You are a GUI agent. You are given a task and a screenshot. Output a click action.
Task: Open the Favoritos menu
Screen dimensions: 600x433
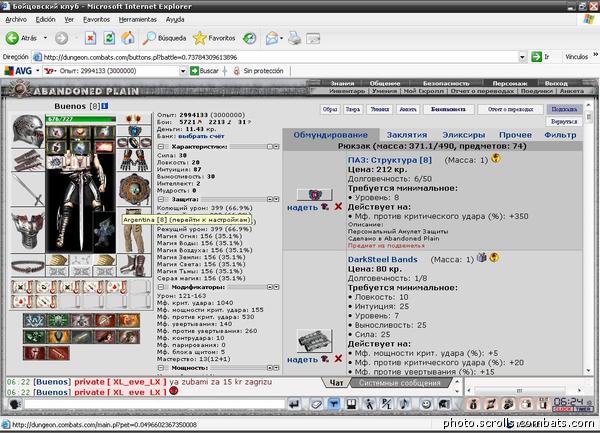tap(96, 20)
